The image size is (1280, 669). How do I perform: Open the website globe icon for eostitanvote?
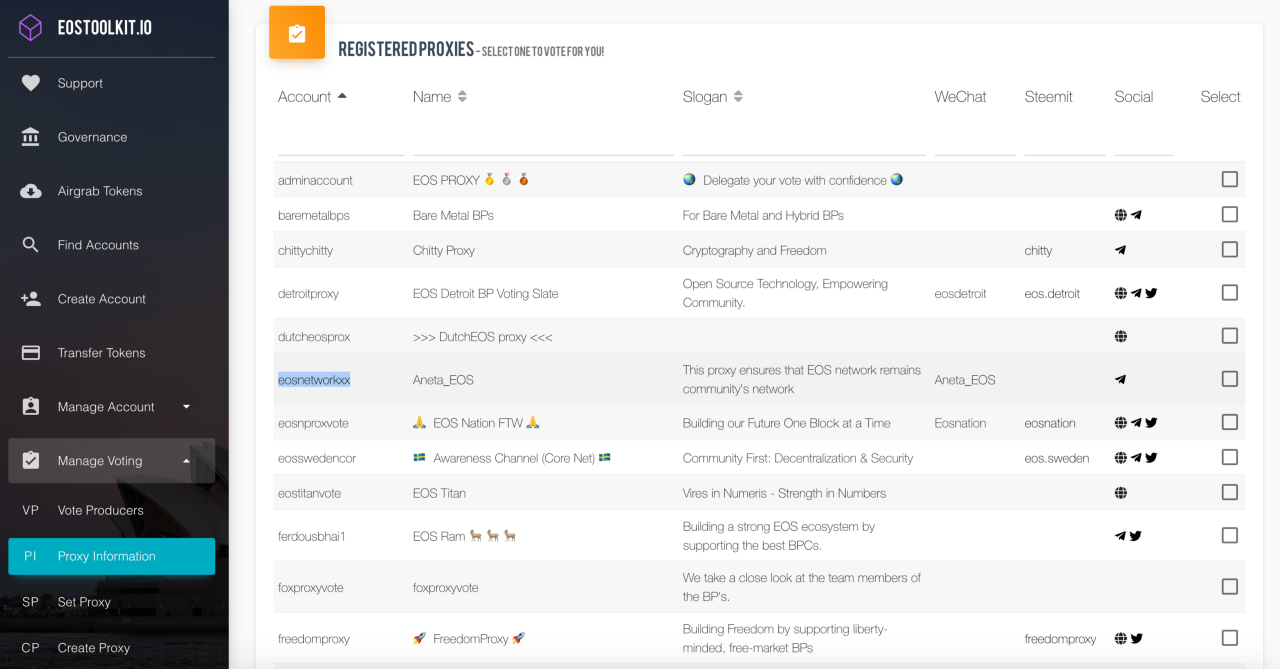pos(1121,493)
